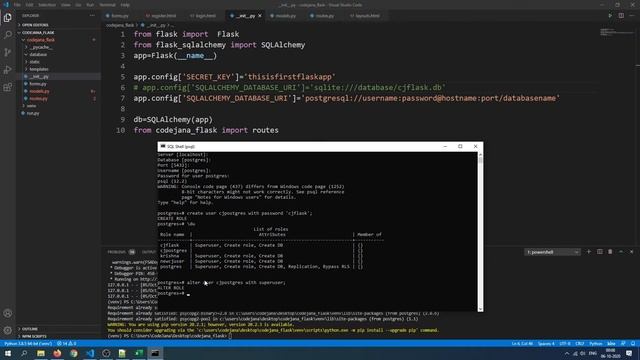
Task: Open the Extensions view
Action: [x=7, y=87]
